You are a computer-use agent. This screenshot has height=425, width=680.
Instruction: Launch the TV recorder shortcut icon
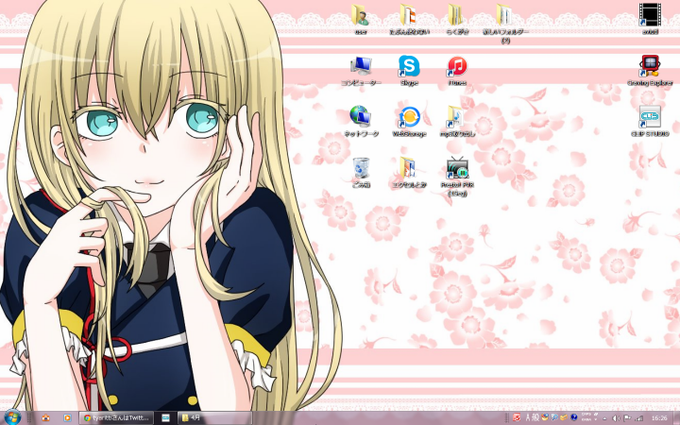coord(457,177)
